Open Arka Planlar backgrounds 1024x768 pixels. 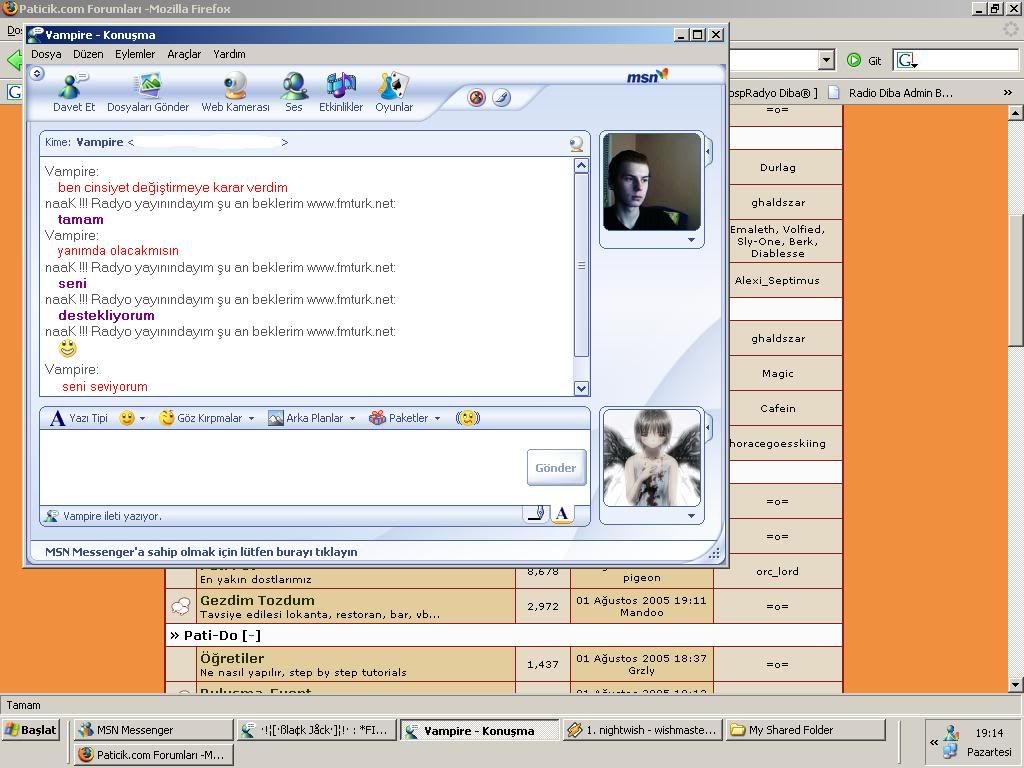click(306, 418)
